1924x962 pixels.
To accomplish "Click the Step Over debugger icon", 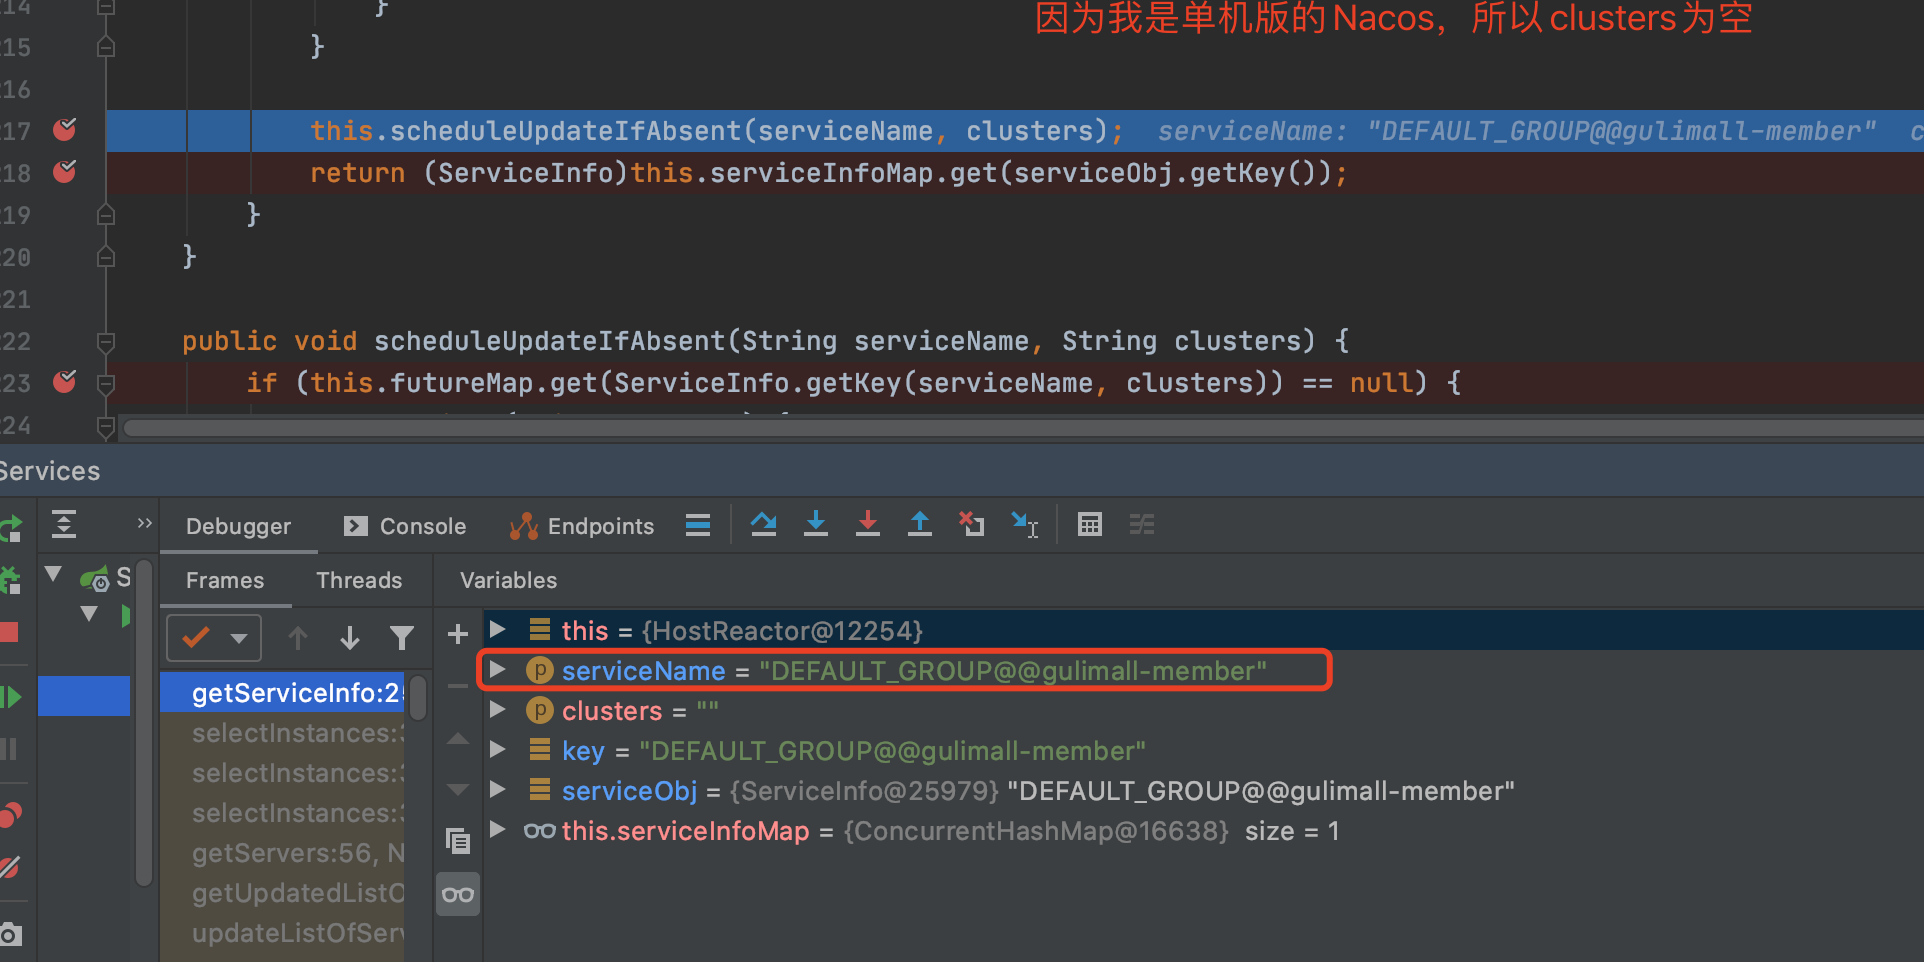I will coord(764,524).
